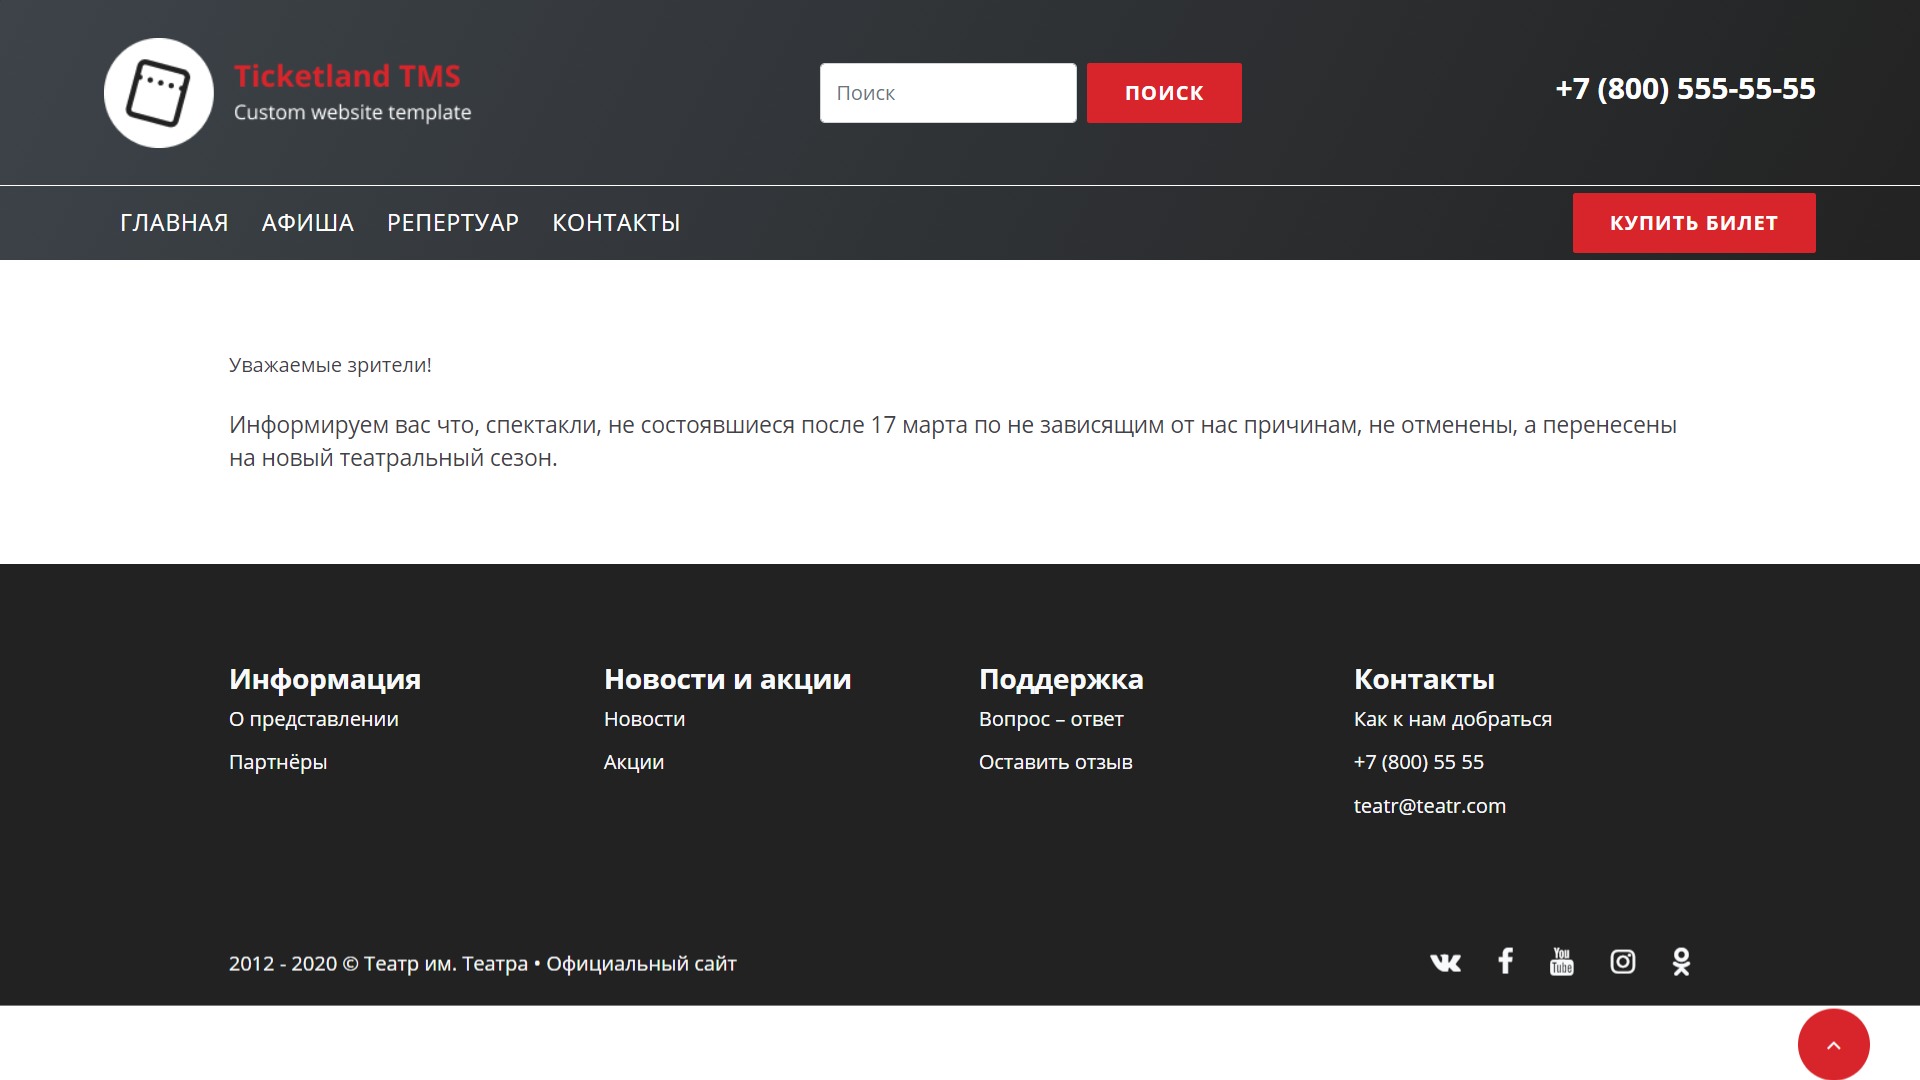Screen dimensions: 1920x1080
Task: Open the КОНТАКТЫ menu item
Action: pos(616,223)
